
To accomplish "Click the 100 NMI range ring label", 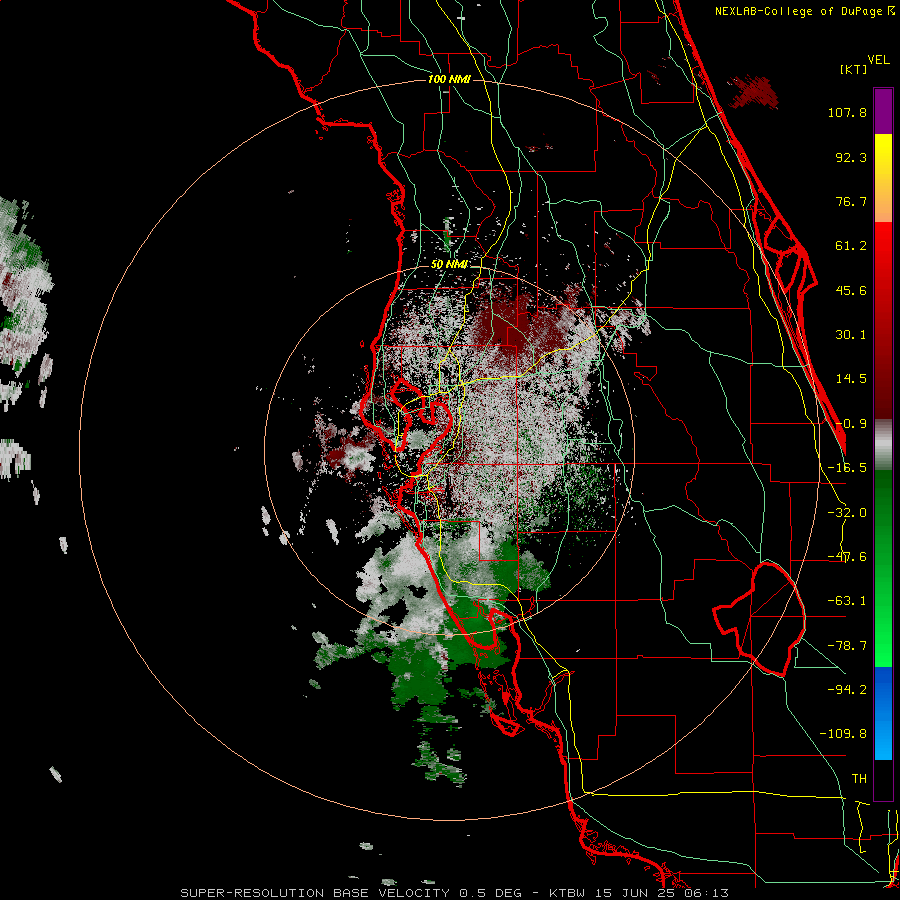I will point(449,79).
